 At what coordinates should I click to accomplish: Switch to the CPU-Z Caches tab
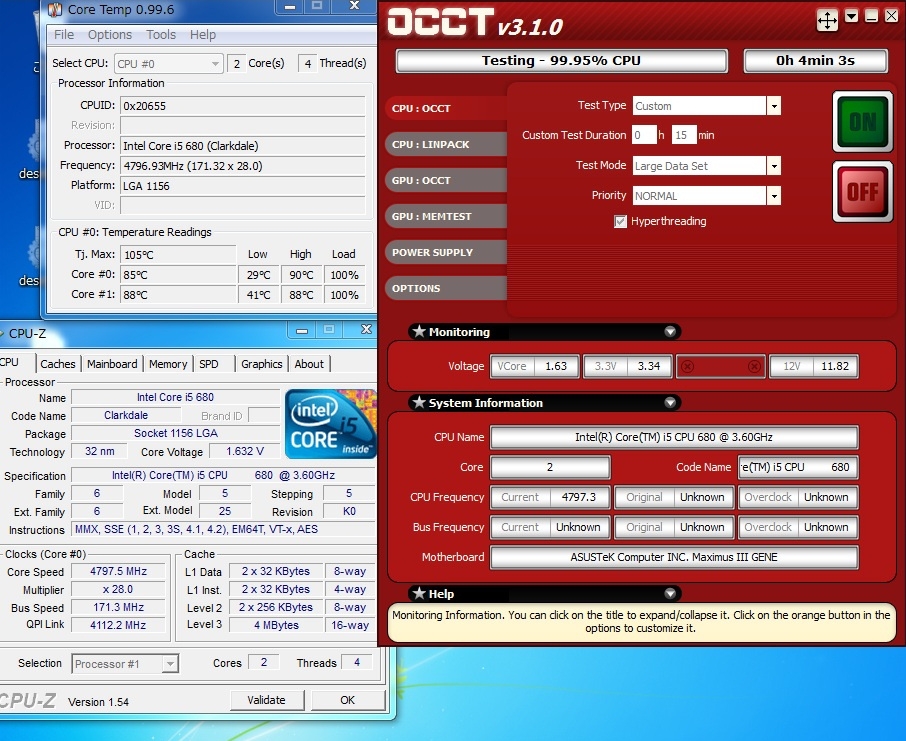(58, 364)
